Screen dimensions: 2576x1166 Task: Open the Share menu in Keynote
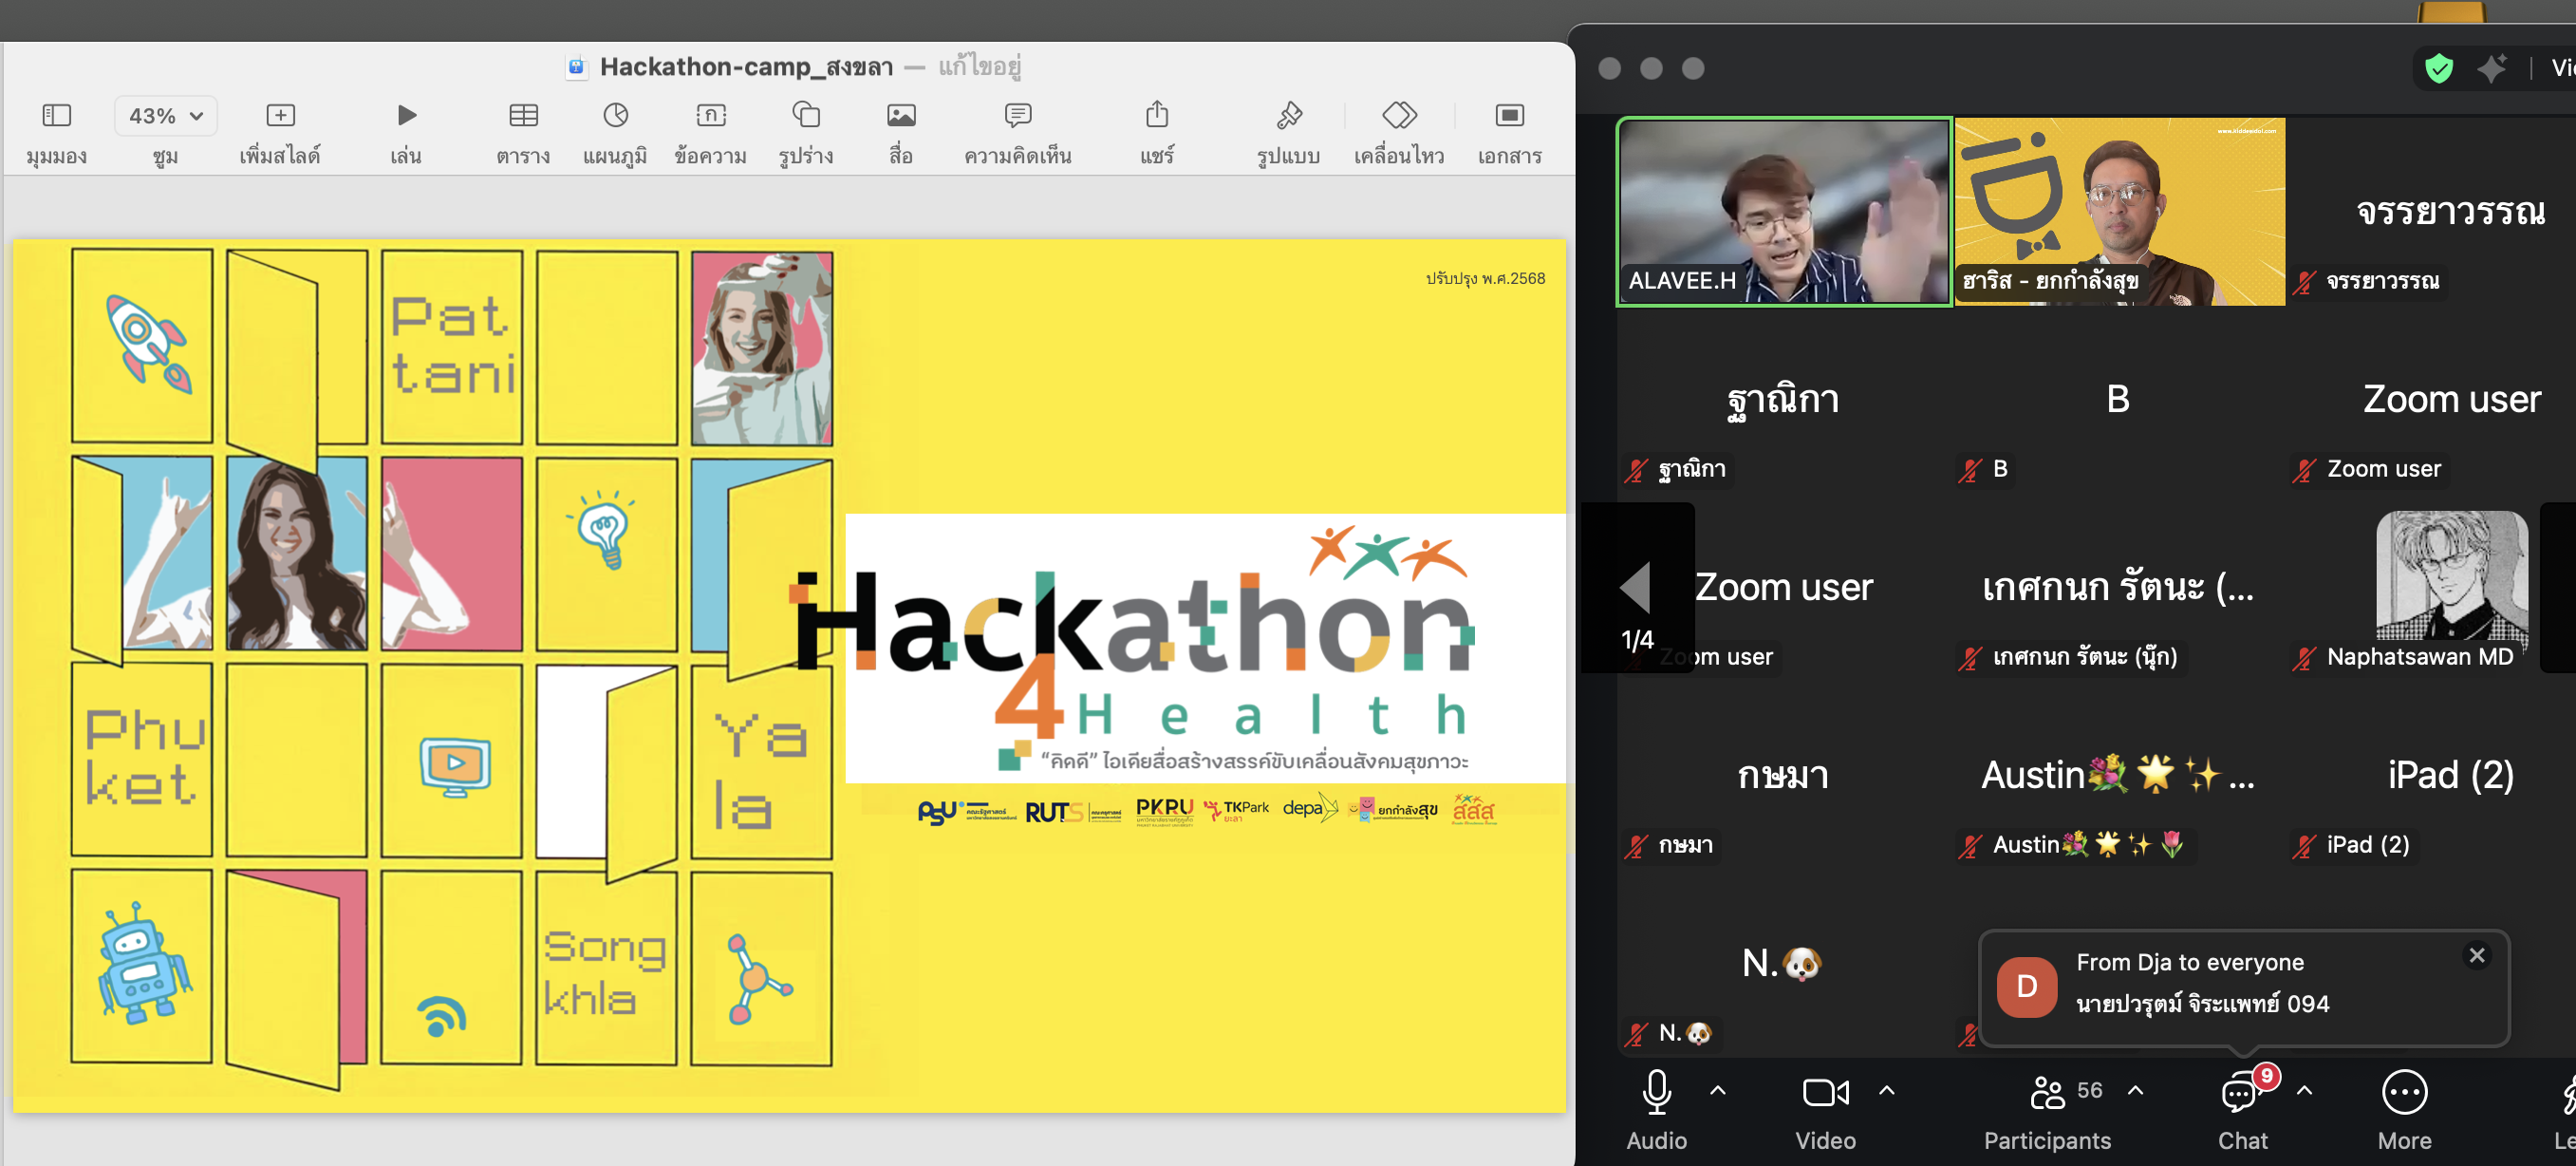tap(1156, 116)
